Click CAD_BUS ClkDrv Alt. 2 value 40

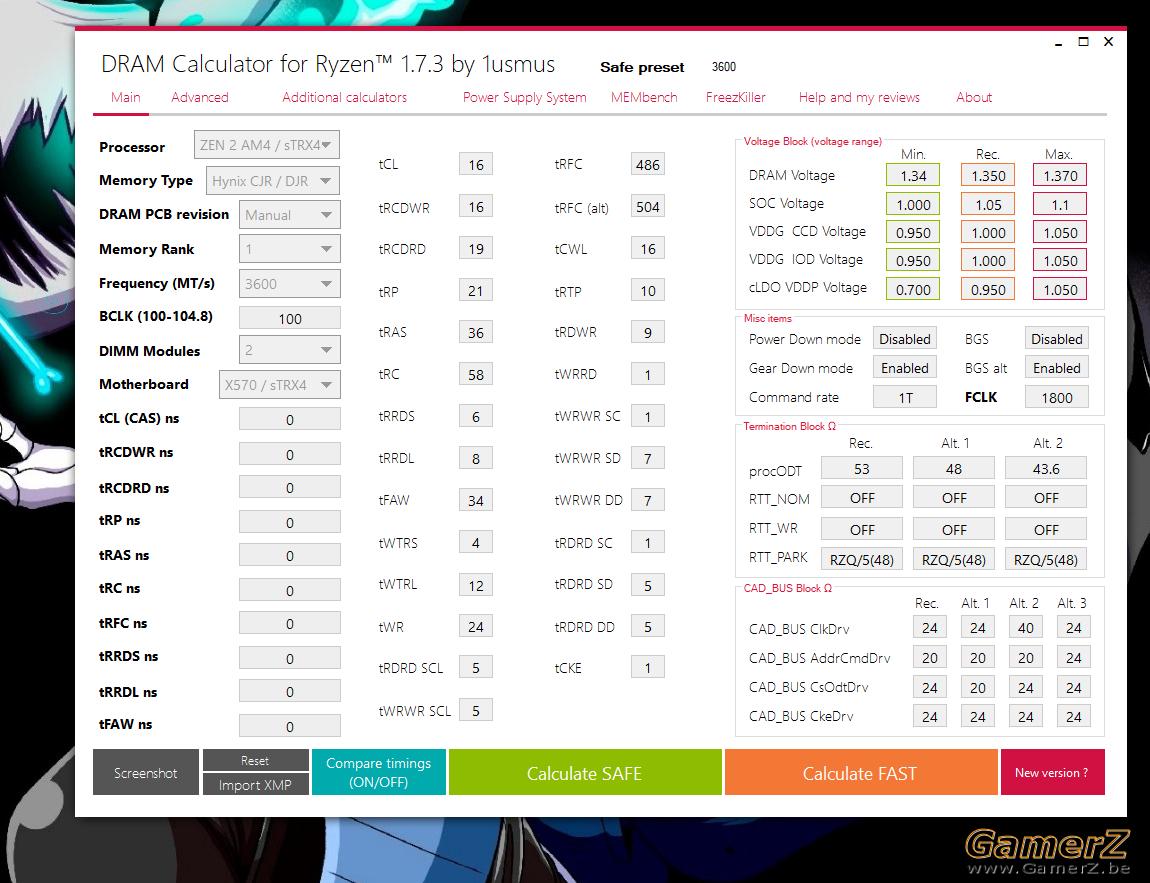1025,627
